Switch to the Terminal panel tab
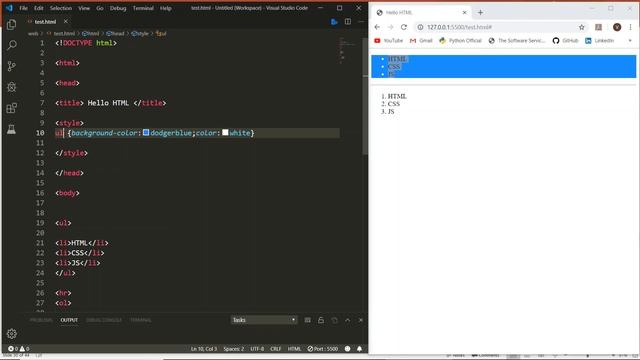The height and width of the screenshot is (360, 640). pos(140,320)
